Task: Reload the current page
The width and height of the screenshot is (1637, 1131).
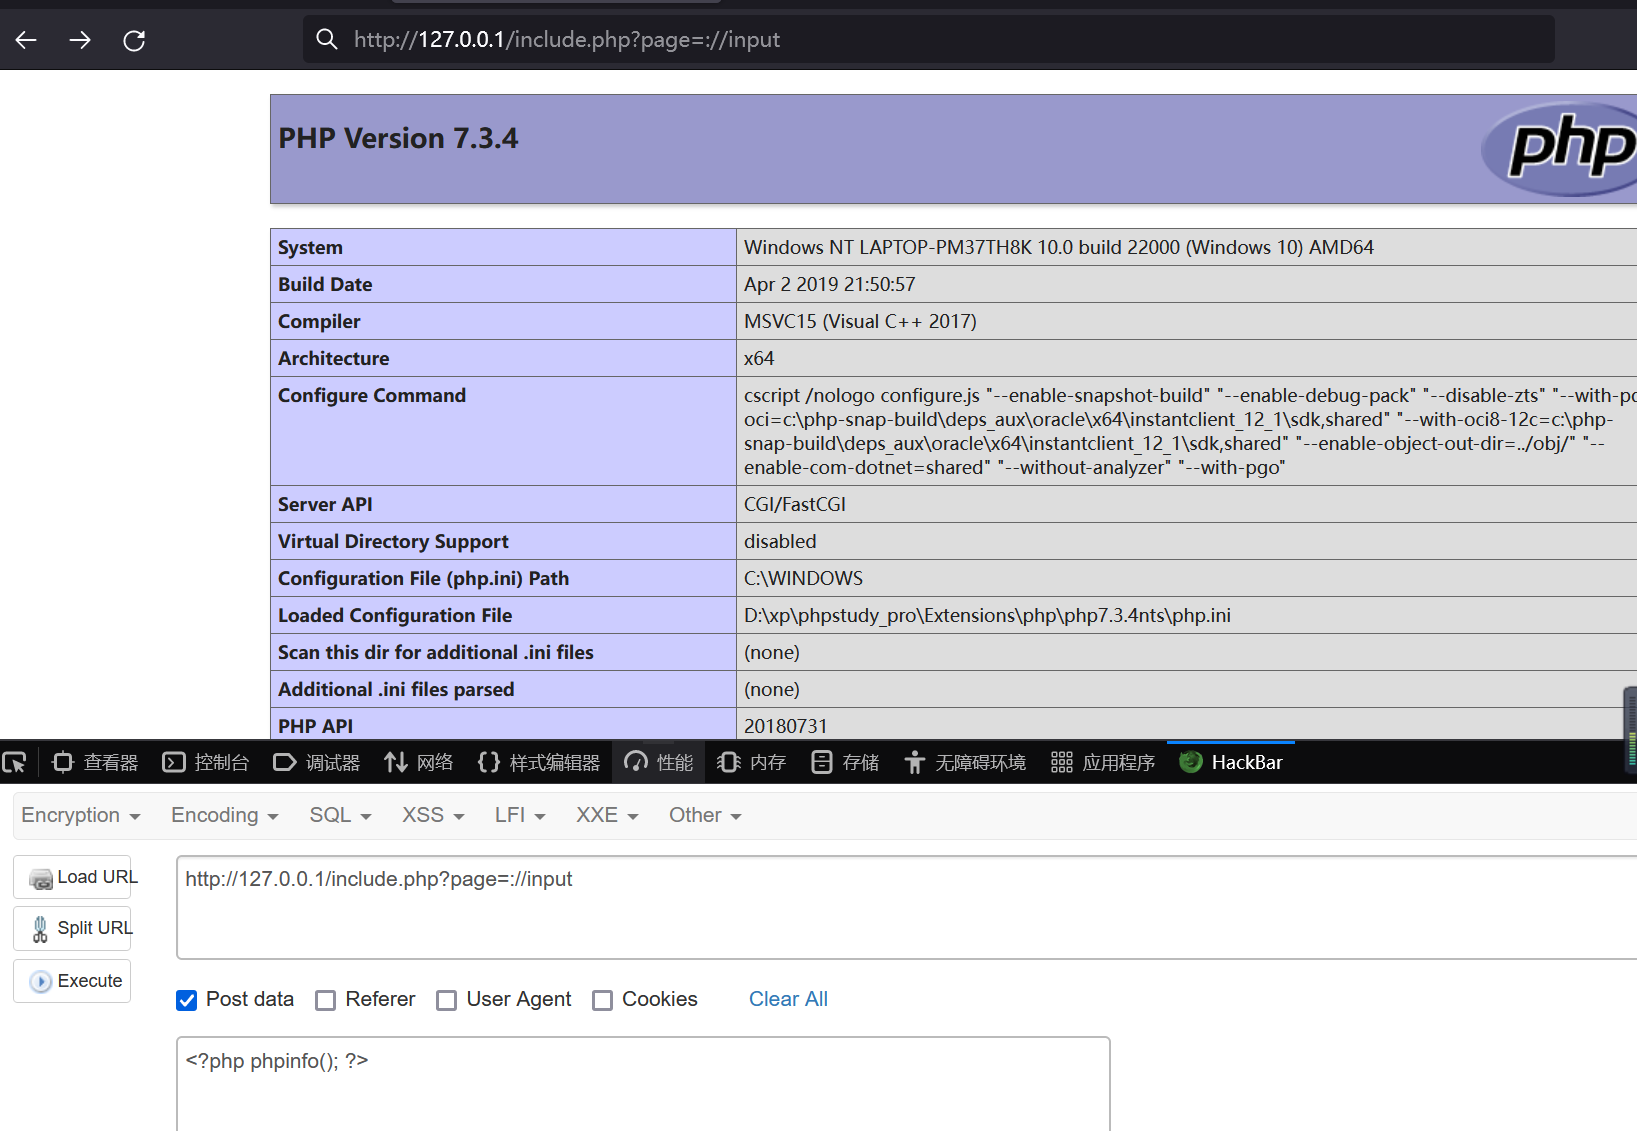Action: 134,39
